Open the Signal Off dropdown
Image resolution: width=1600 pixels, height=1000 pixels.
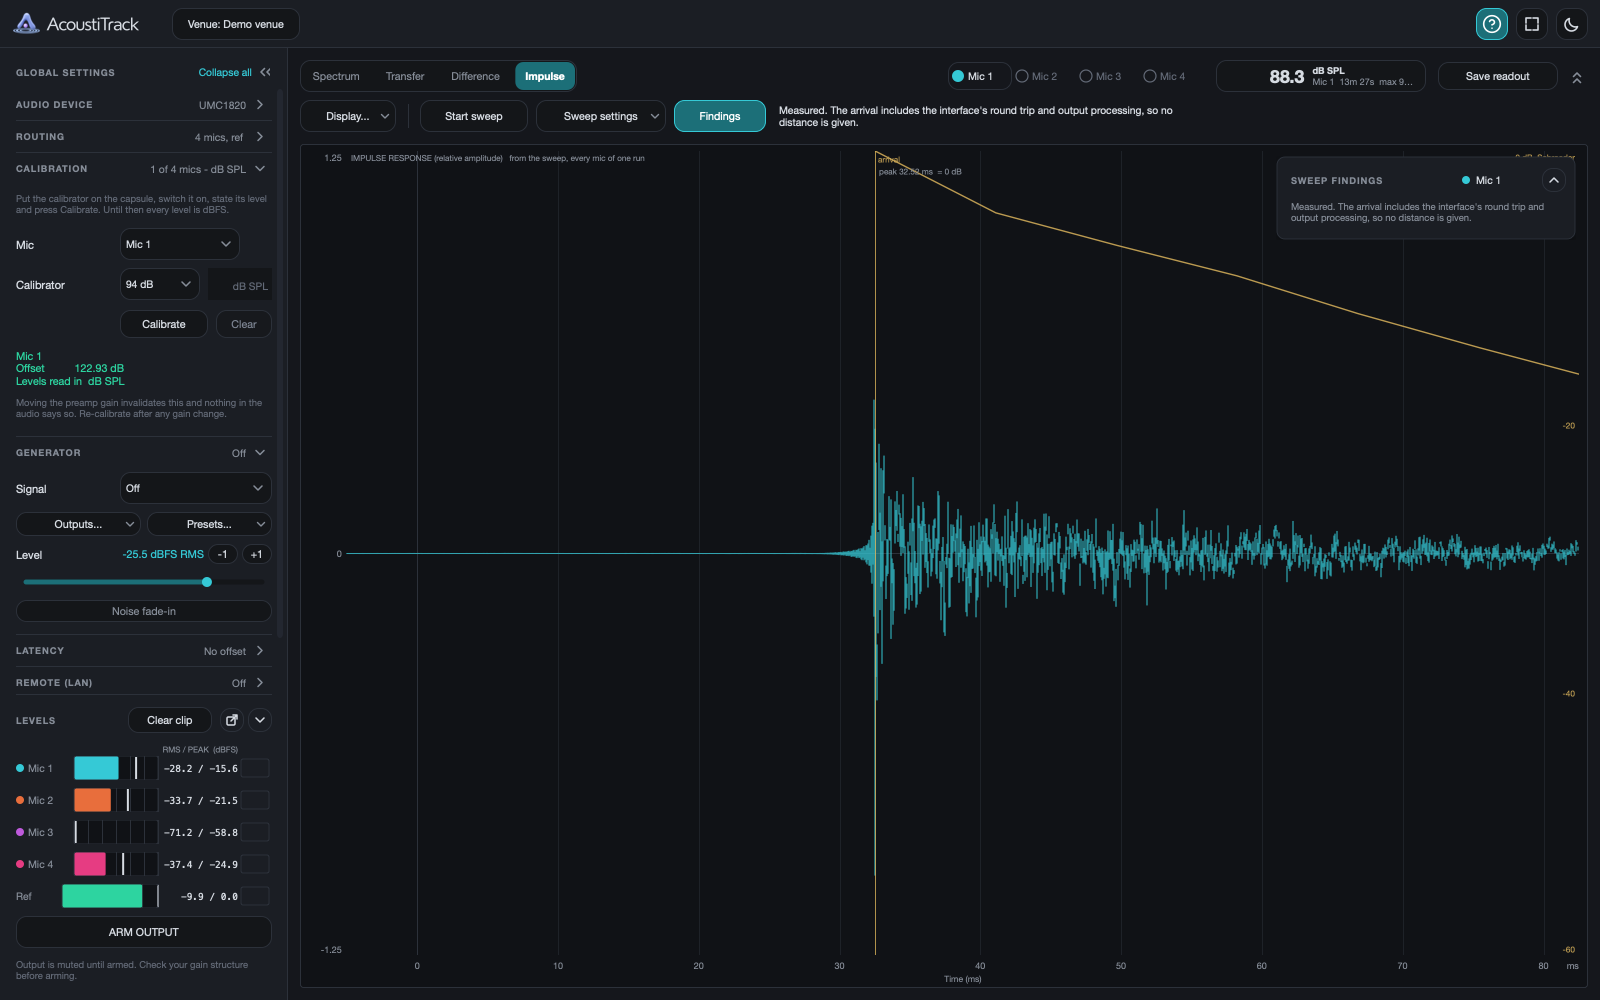point(196,488)
